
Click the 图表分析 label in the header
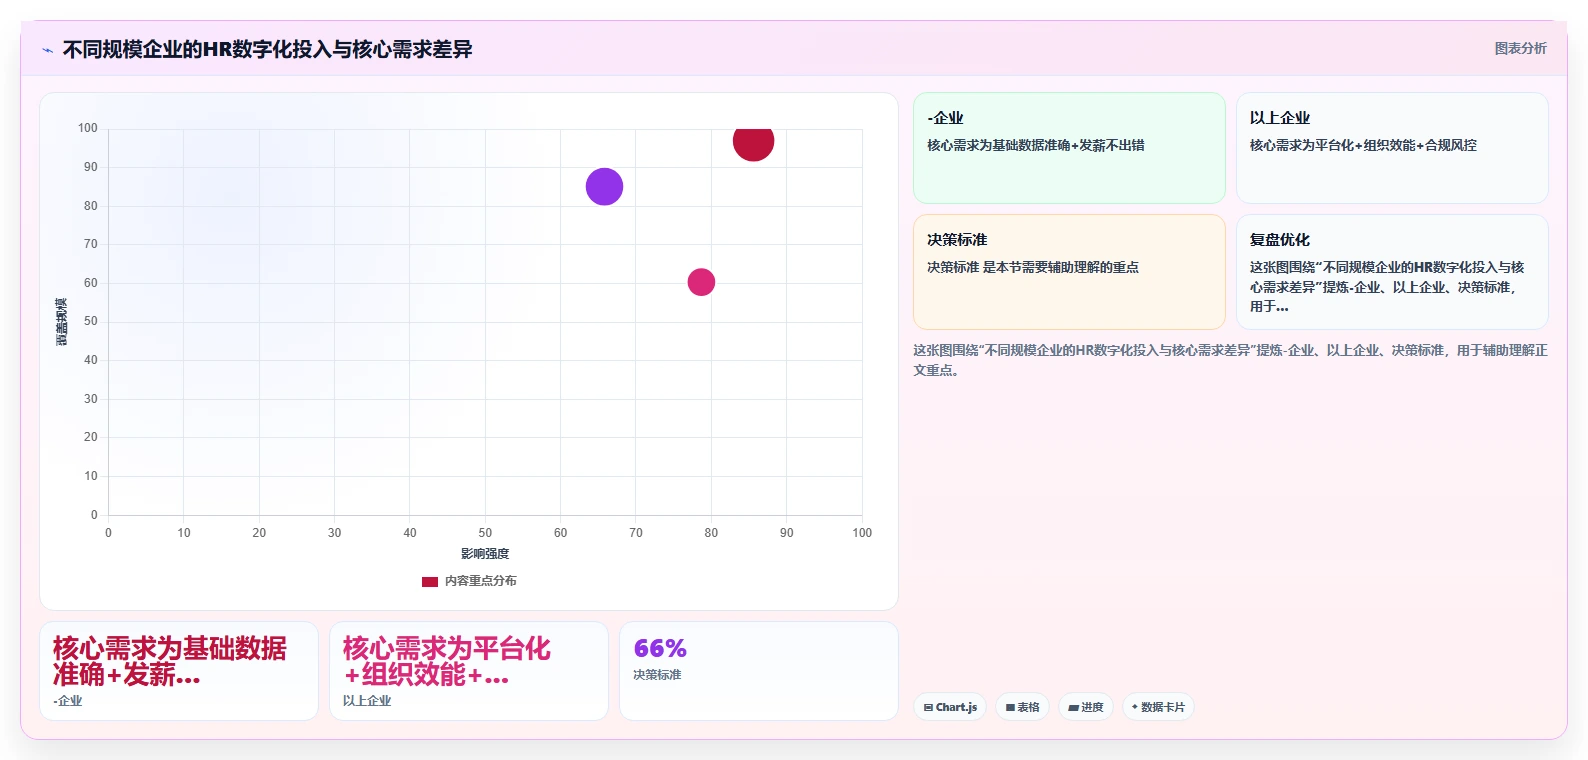tap(1520, 48)
